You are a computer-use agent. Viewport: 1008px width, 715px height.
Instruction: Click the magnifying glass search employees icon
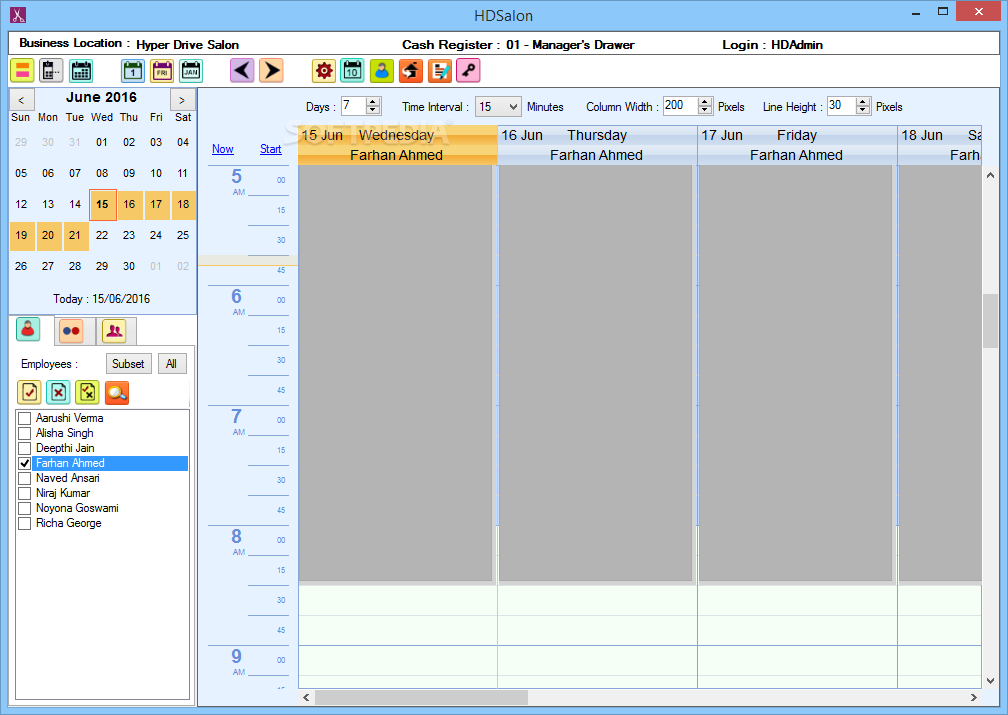(117, 392)
